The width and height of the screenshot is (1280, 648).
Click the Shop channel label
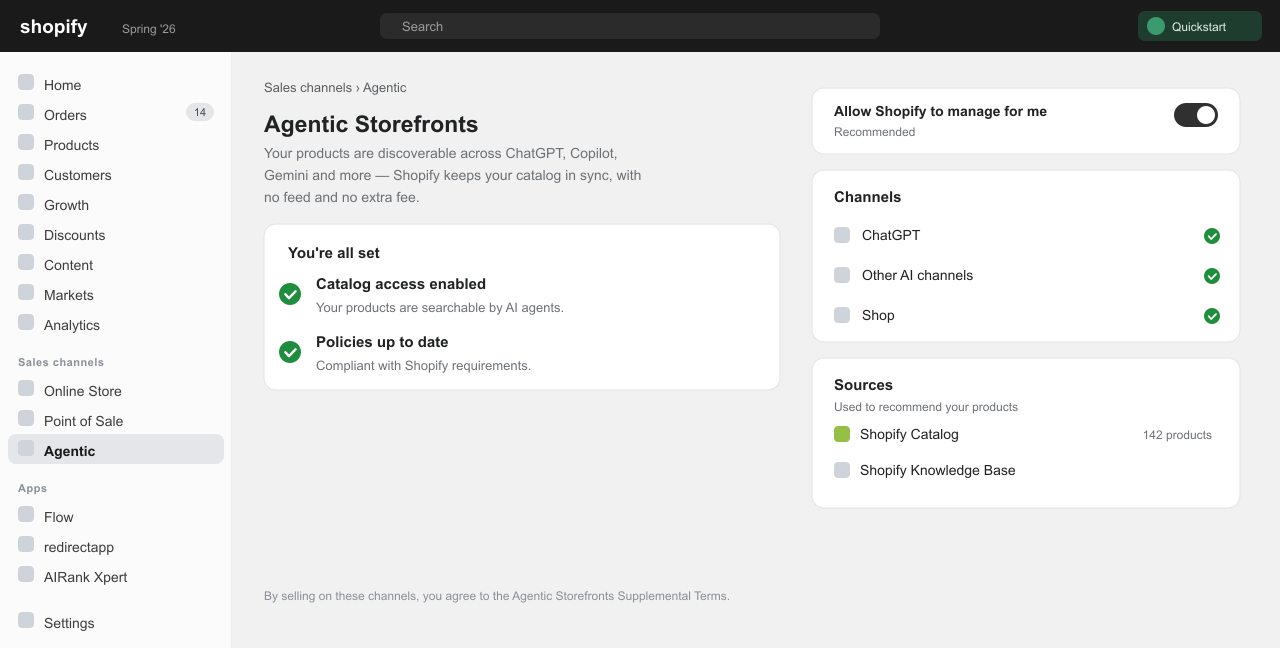[x=878, y=315]
